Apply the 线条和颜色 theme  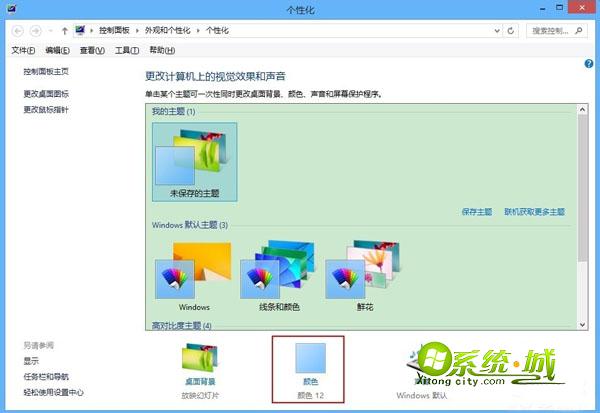click(279, 276)
